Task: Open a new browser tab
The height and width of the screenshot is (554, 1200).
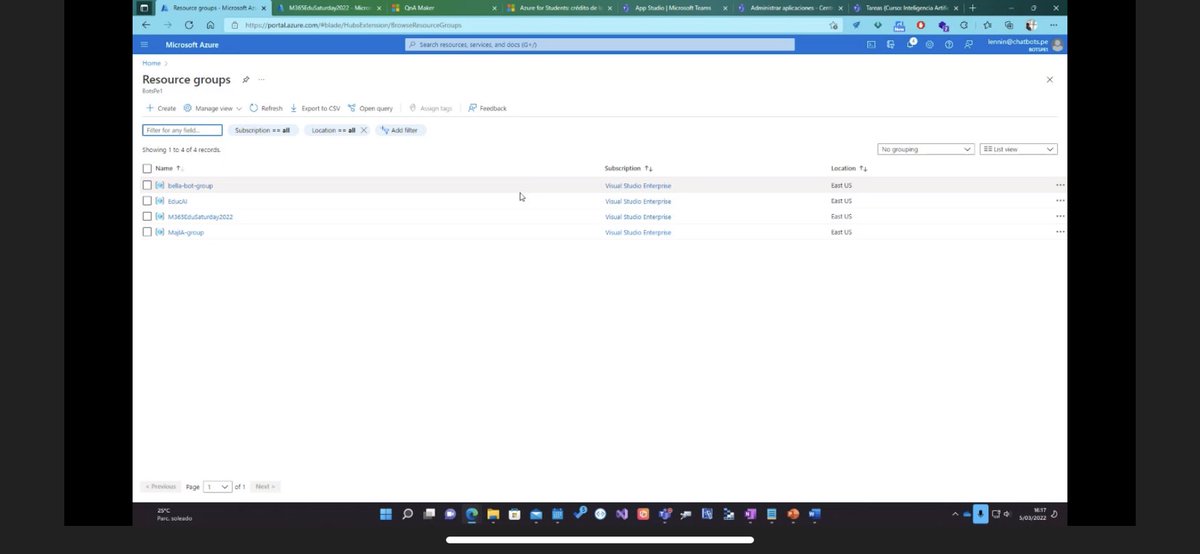Action: [x=973, y=7]
